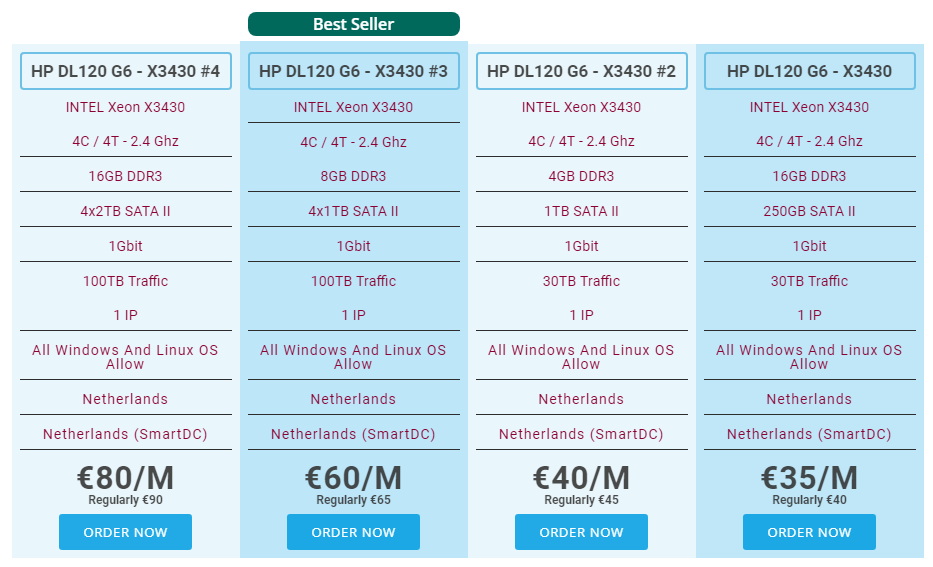Click the Regularly €90 text

click(125, 500)
